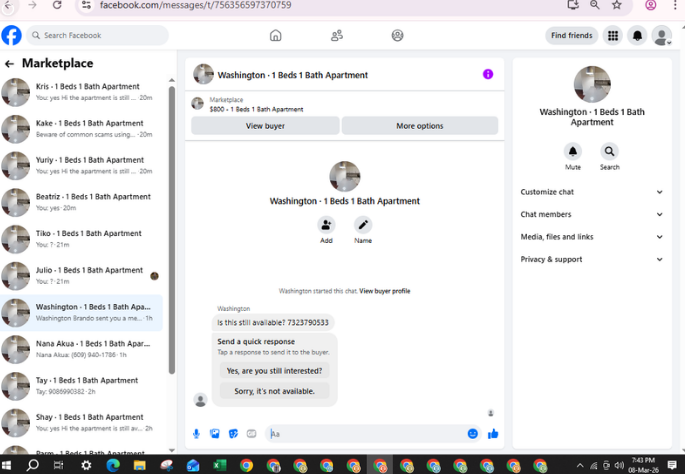Attach a photo file icon
This screenshot has width=685, height=474.
(x=214, y=433)
